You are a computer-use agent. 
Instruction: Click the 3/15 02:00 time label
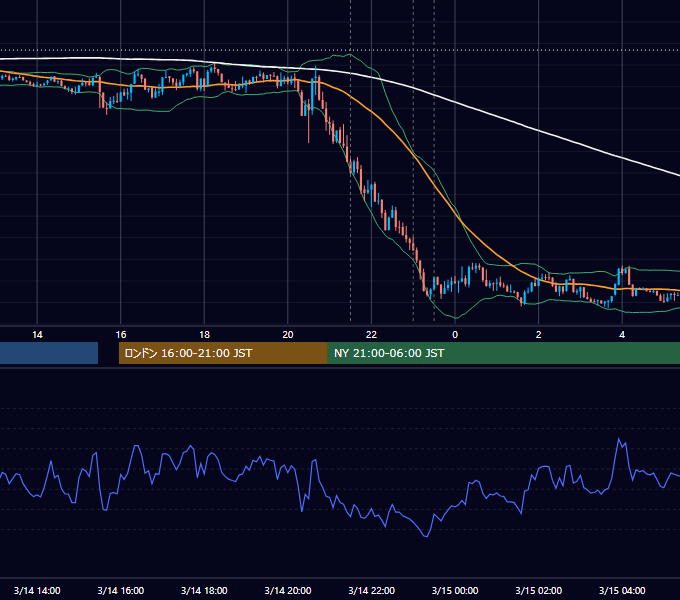click(x=539, y=590)
